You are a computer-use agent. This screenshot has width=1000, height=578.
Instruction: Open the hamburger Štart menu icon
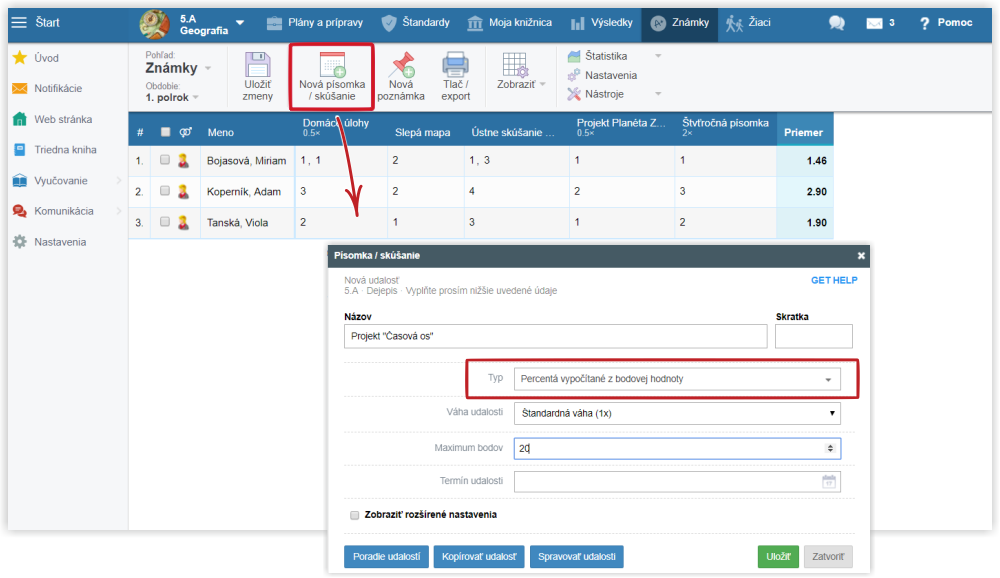click(x=19, y=23)
